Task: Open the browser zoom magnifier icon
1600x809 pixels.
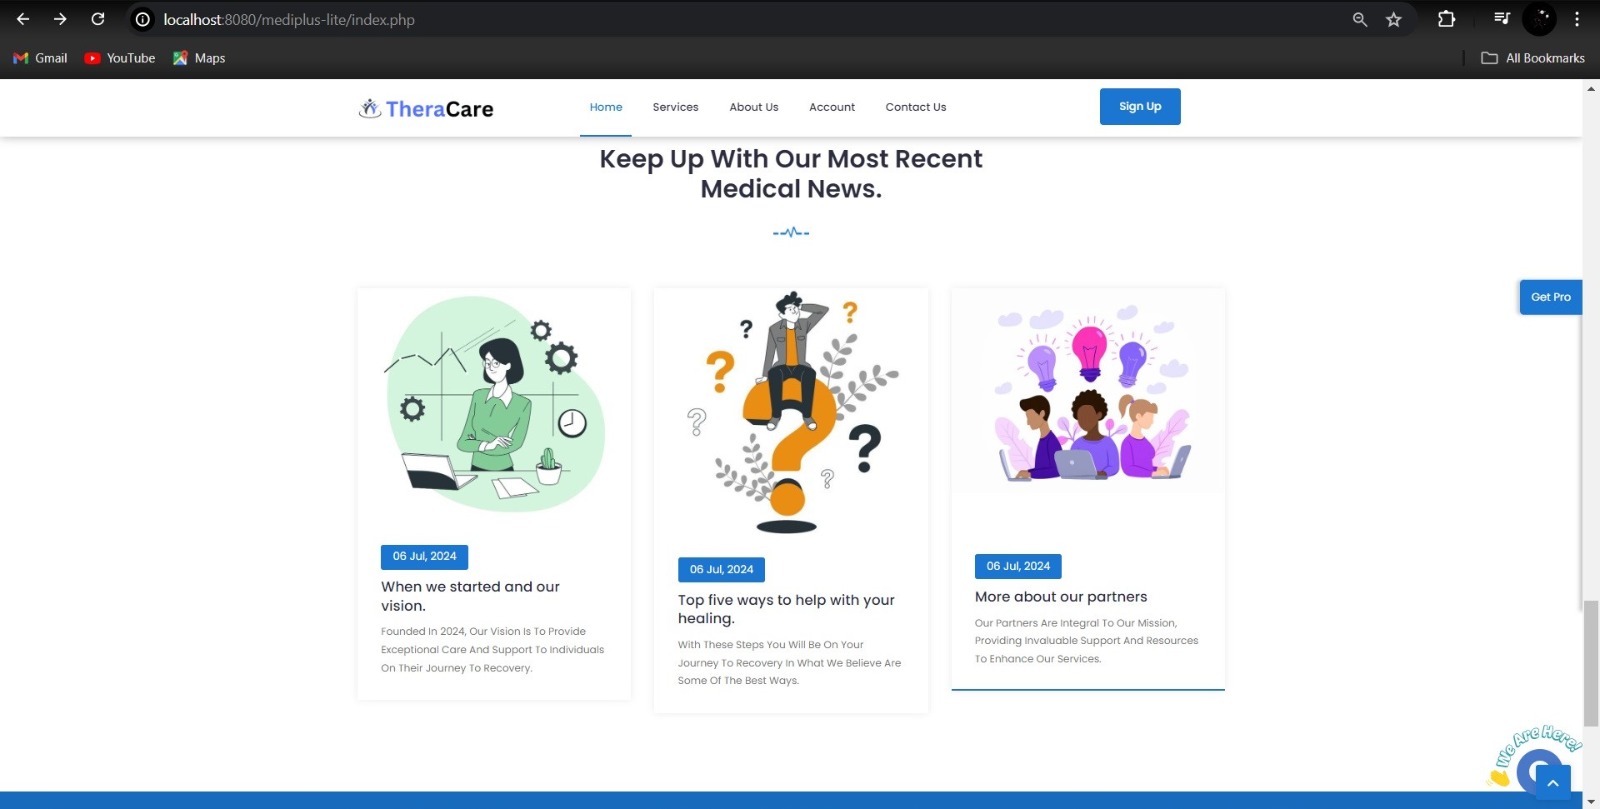Action: coord(1360,19)
